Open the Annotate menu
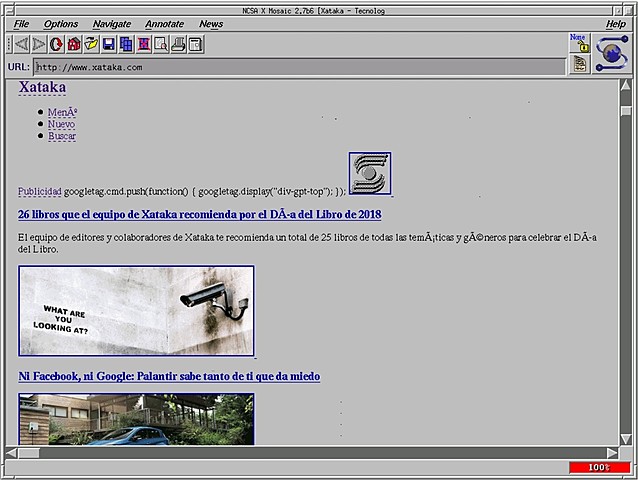638x480 pixels. click(164, 24)
